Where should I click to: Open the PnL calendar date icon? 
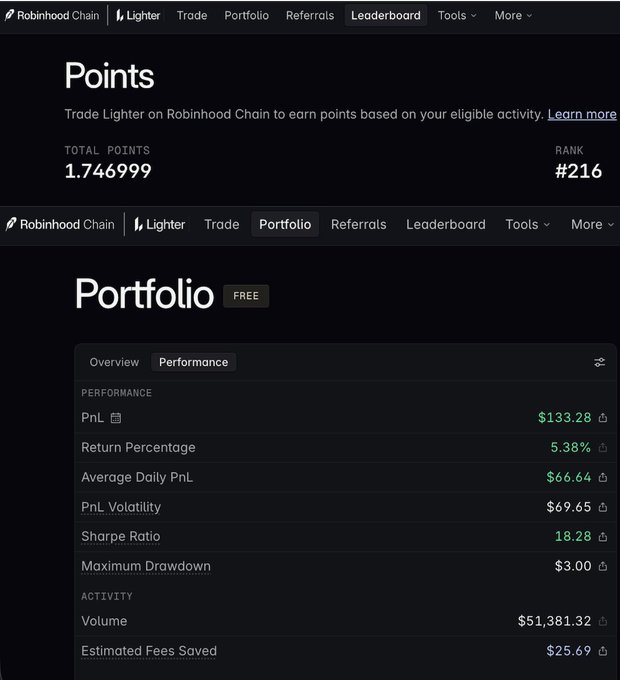[116, 418]
